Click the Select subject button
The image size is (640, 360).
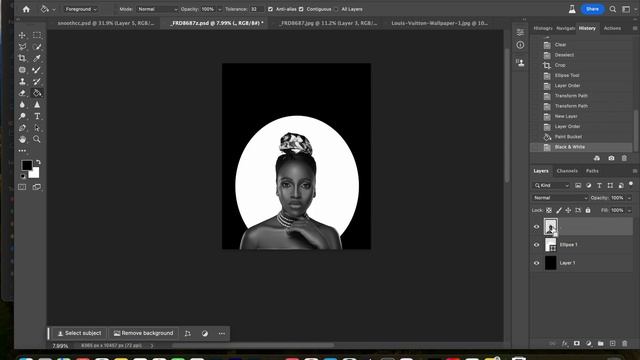click(79, 333)
